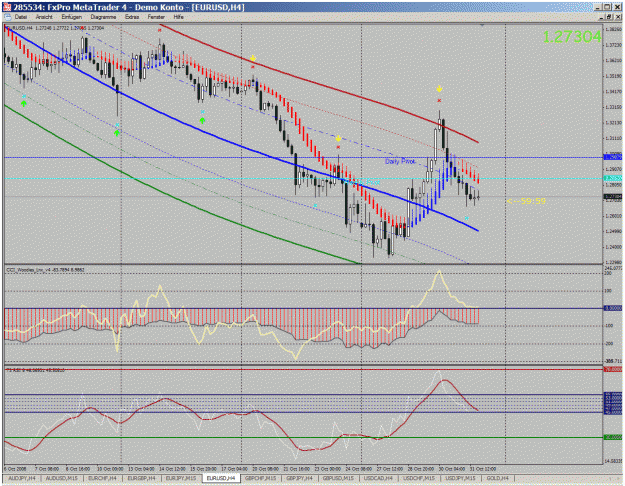Select the active EURUSD,H4 chart tab
Image resolution: width=625 pixels, height=486 pixels.
[221, 478]
